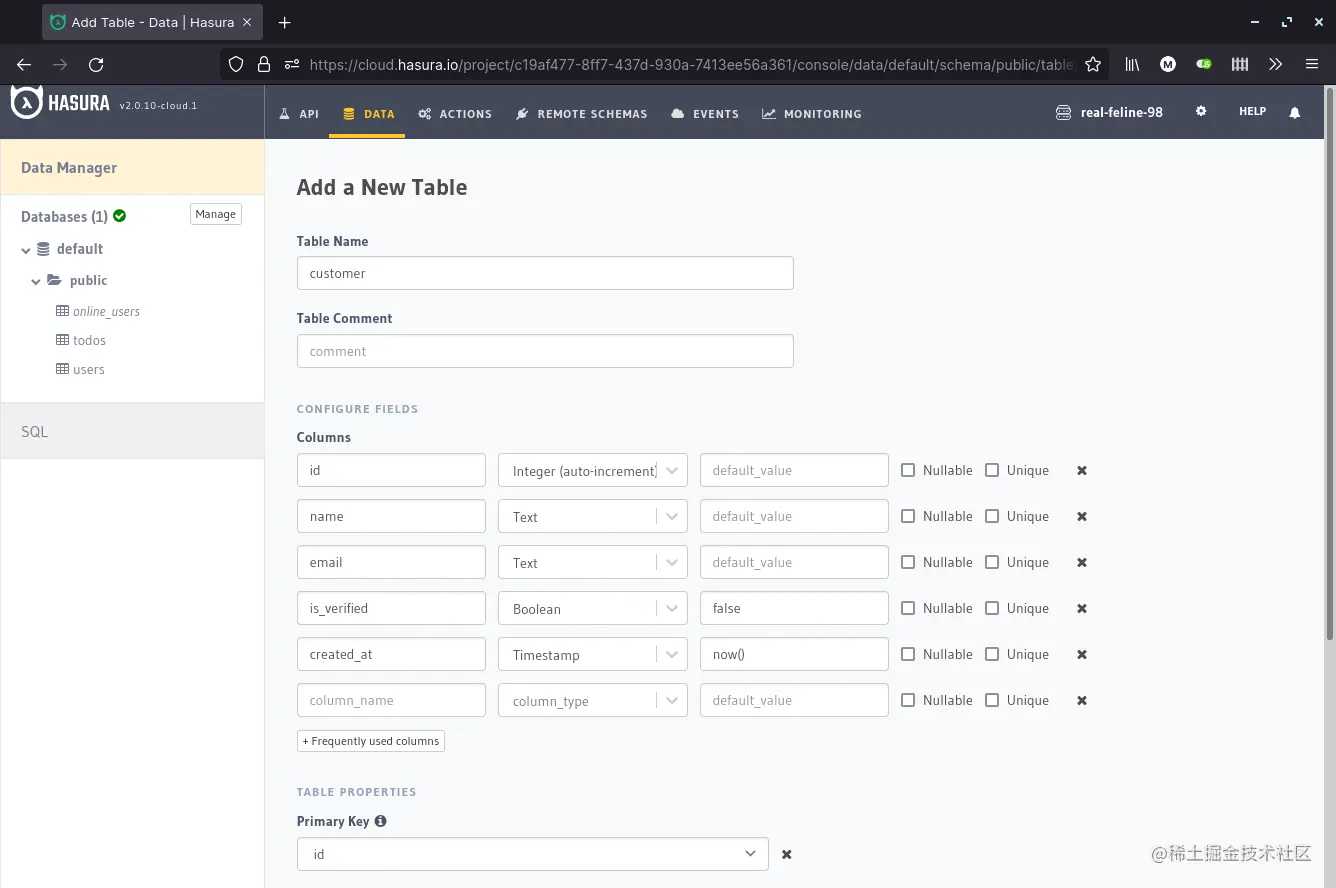1336x888 pixels.
Task: Mark the name column as Unique
Action: point(992,516)
